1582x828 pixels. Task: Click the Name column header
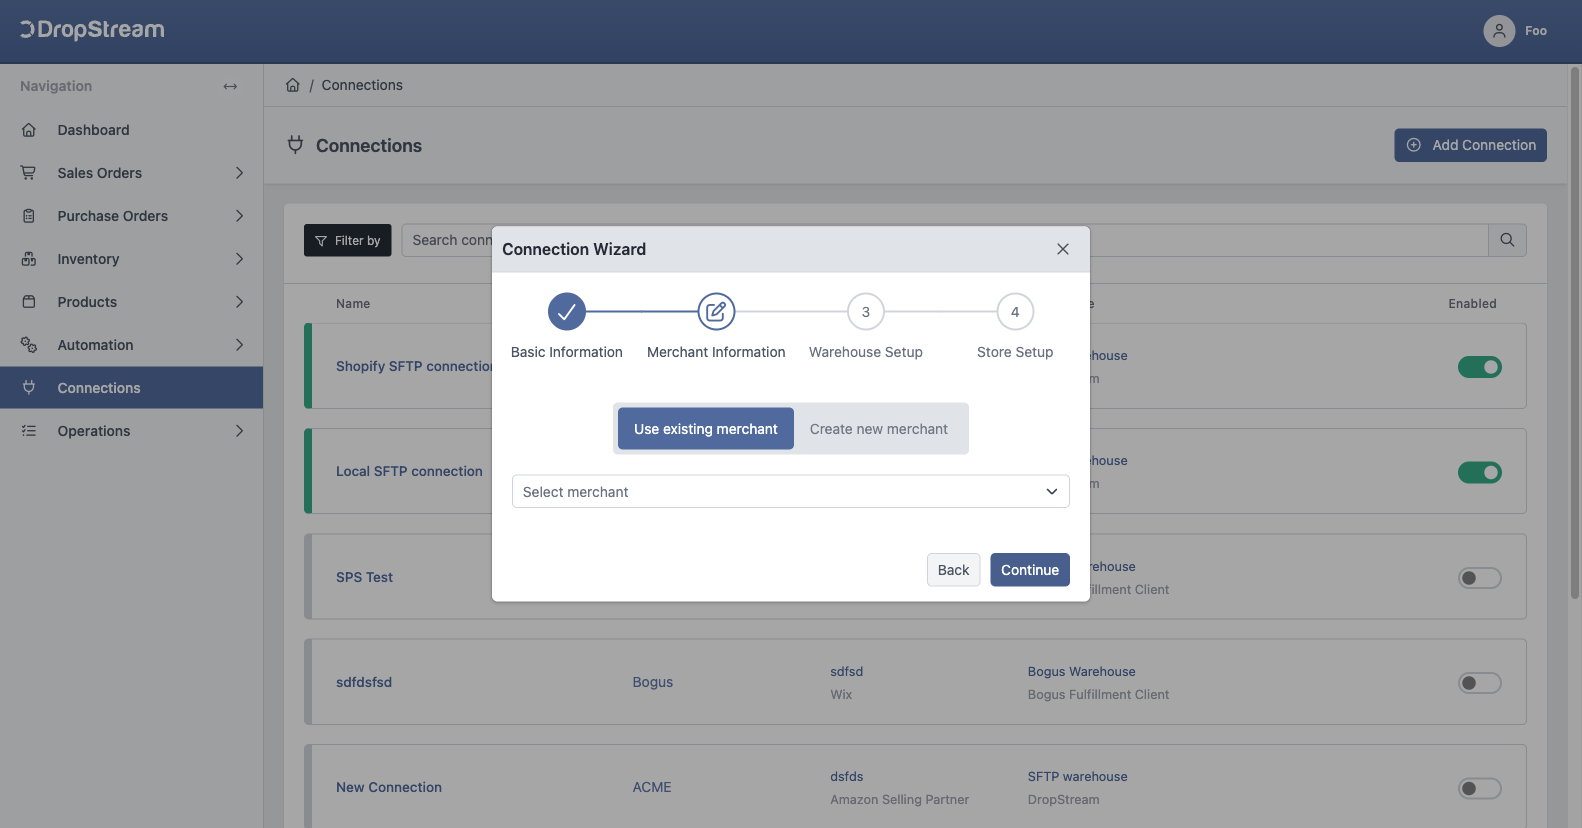click(x=353, y=304)
